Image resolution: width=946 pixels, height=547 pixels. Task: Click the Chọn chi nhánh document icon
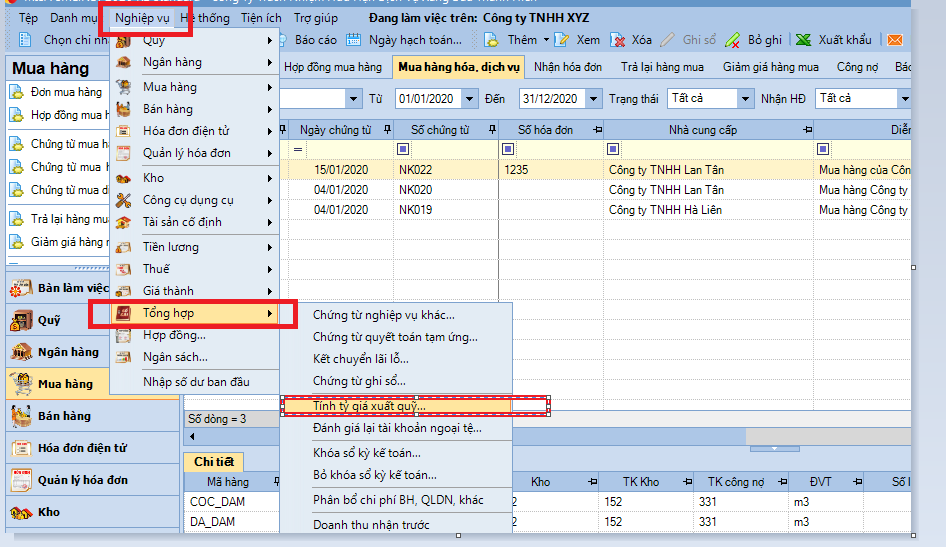point(25,40)
